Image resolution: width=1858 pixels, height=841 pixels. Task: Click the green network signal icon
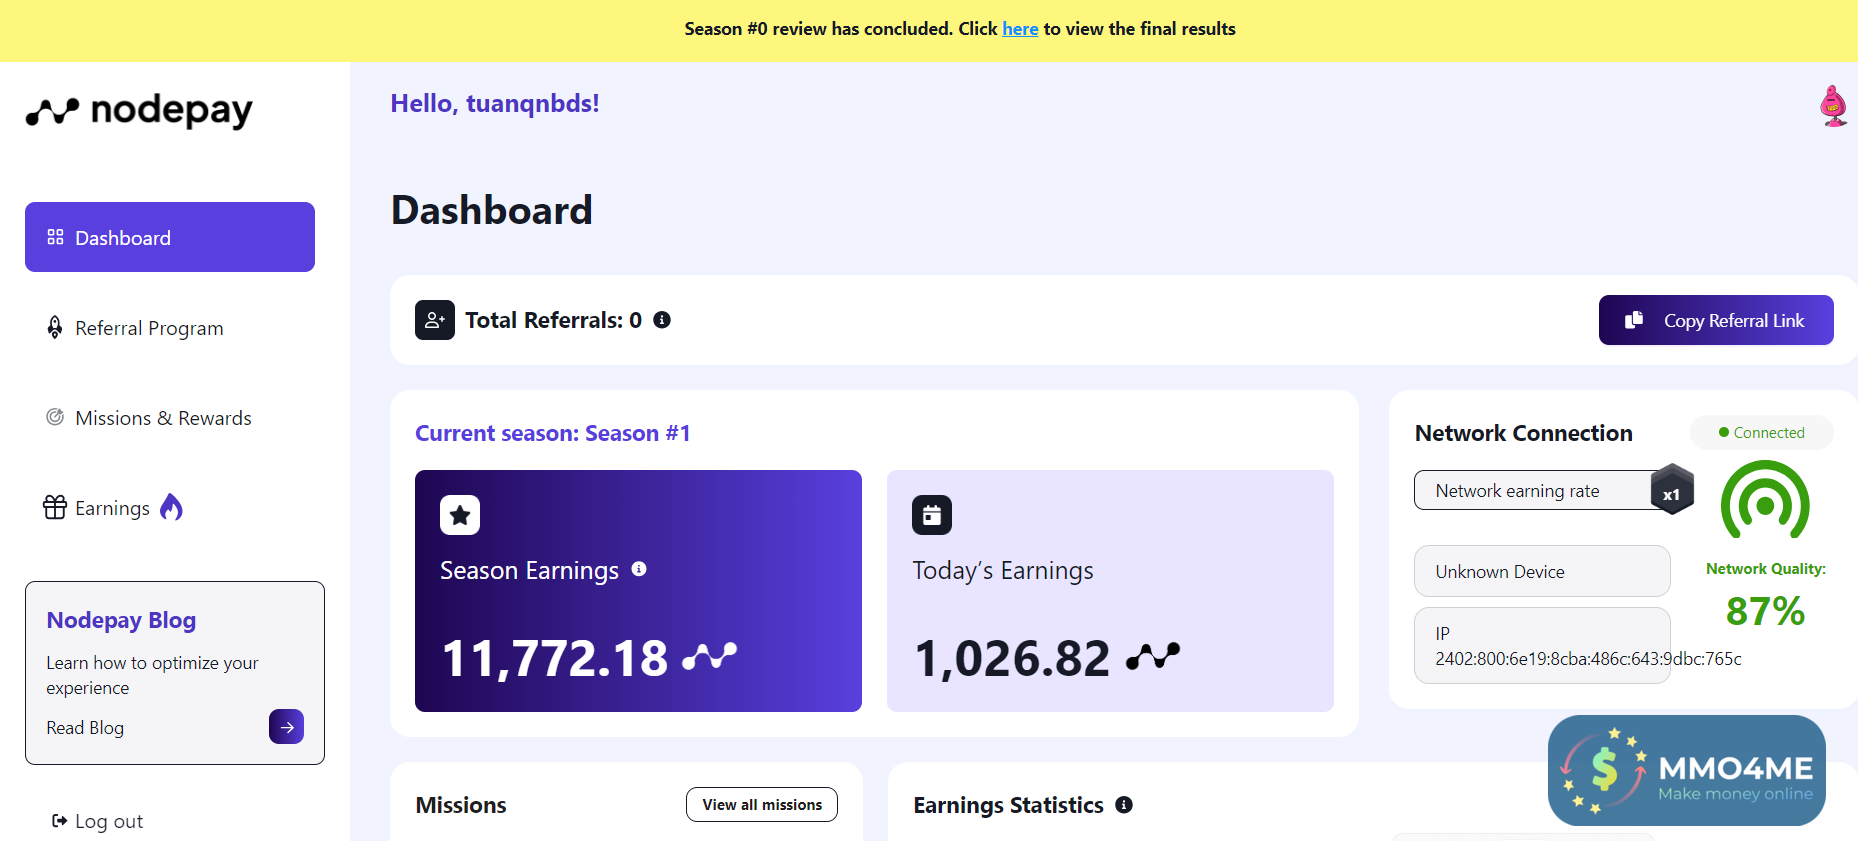pyautogui.click(x=1765, y=503)
